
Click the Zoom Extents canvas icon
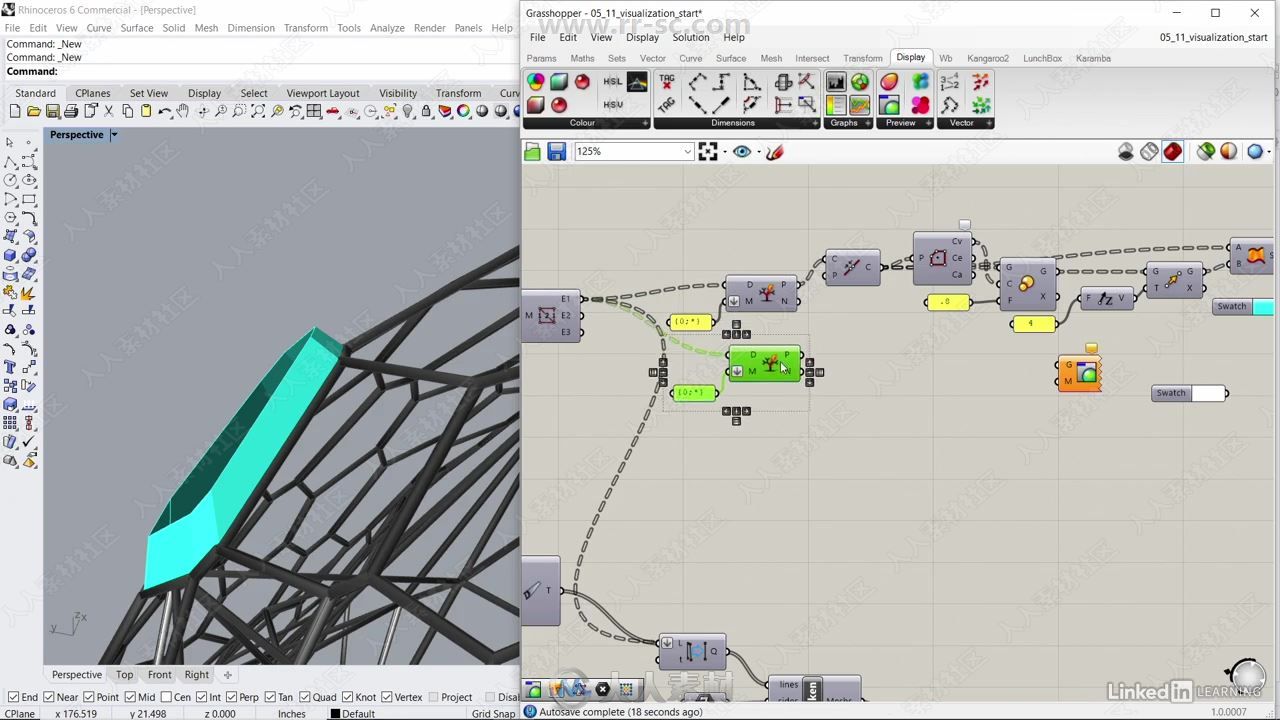[707, 152]
